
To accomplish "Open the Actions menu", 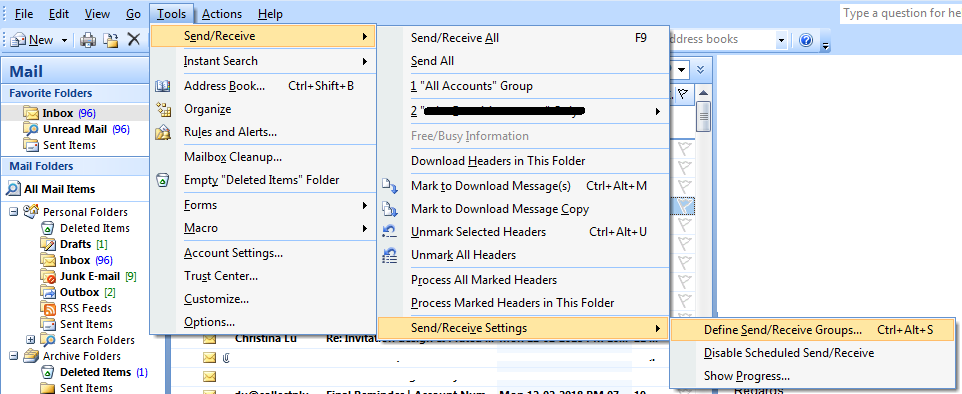I will pos(222,14).
